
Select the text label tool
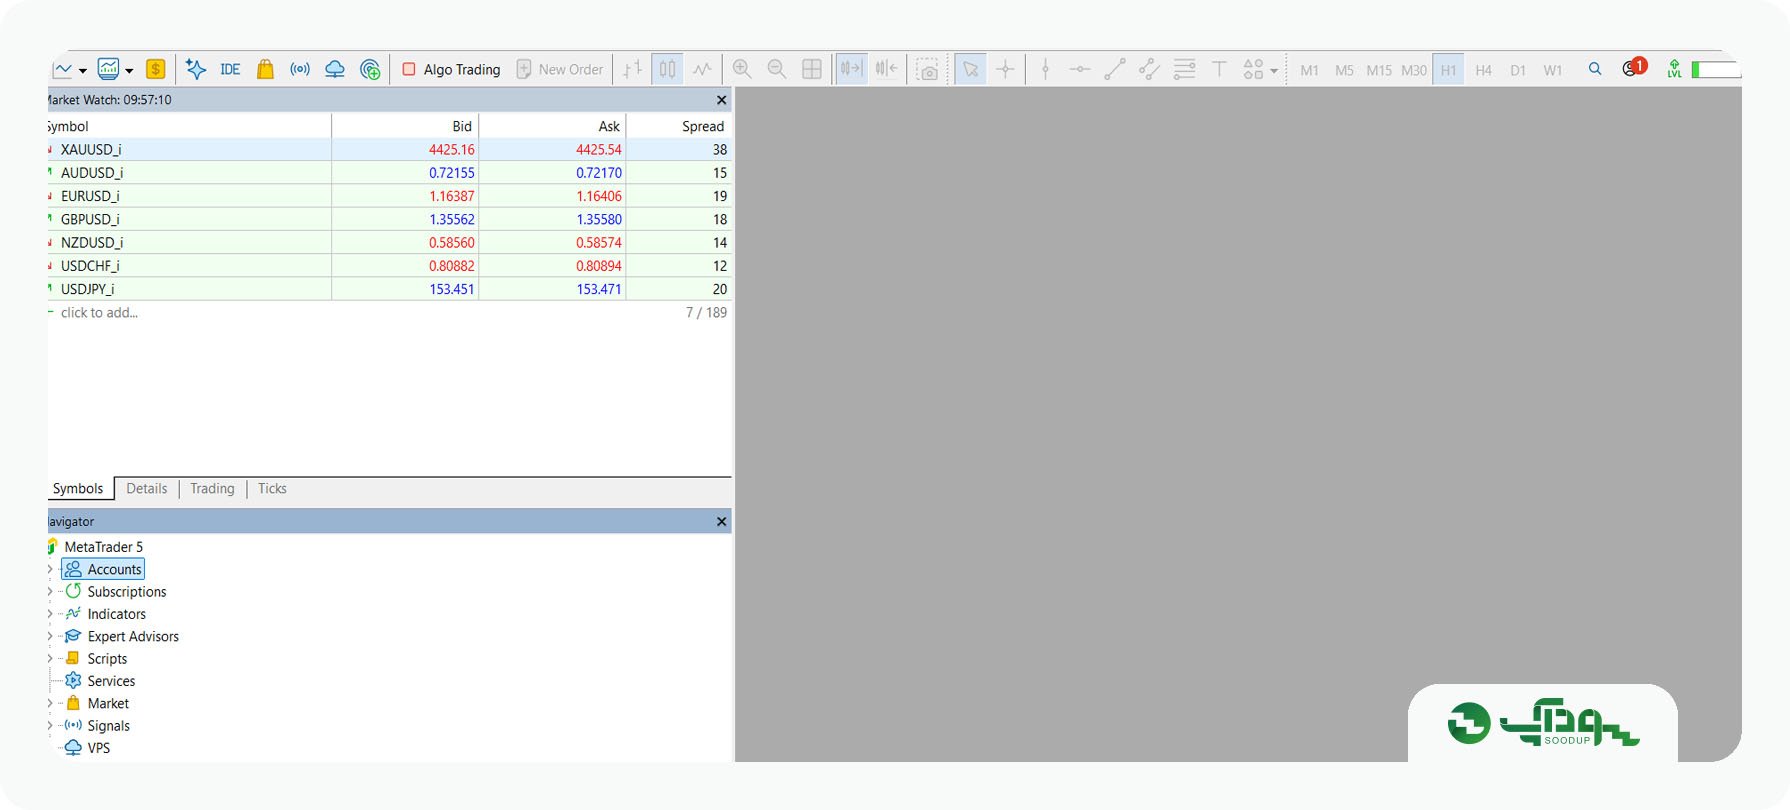point(1219,69)
